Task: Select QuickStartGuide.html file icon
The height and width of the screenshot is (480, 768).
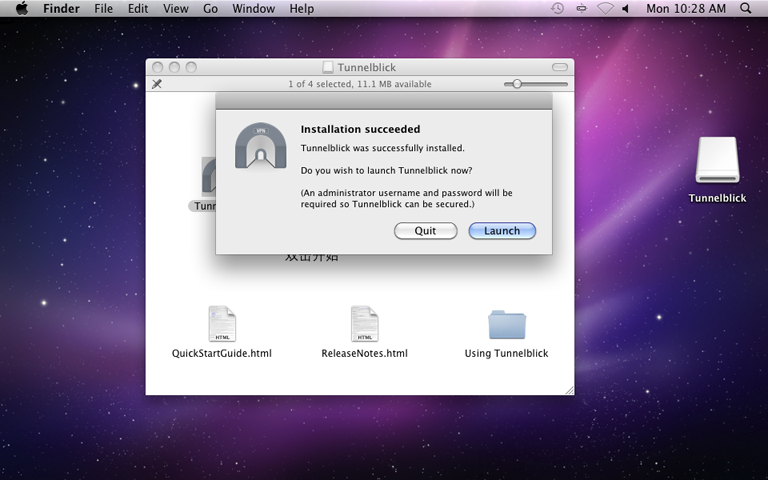Action: (222, 324)
